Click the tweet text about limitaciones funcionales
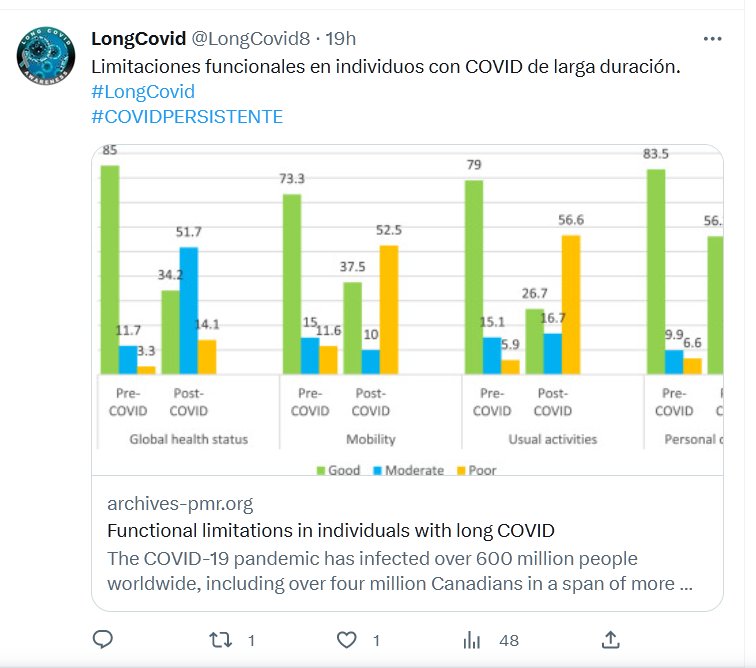The image size is (756, 668). [386, 67]
